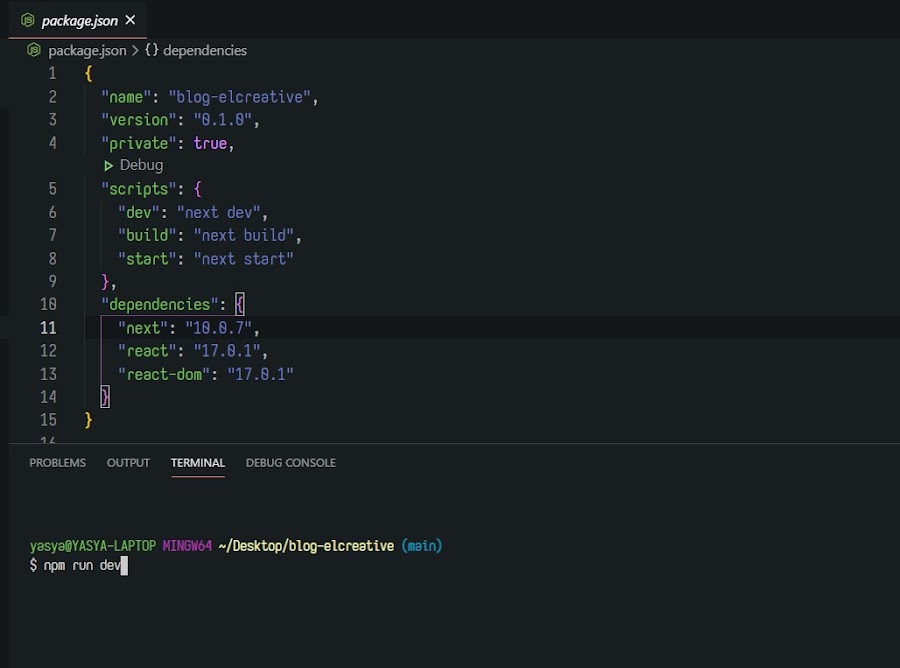This screenshot has height=668, width=900.
Task: Click the braces icon before dependencies breadcrumb
Action: pos(152,50)
